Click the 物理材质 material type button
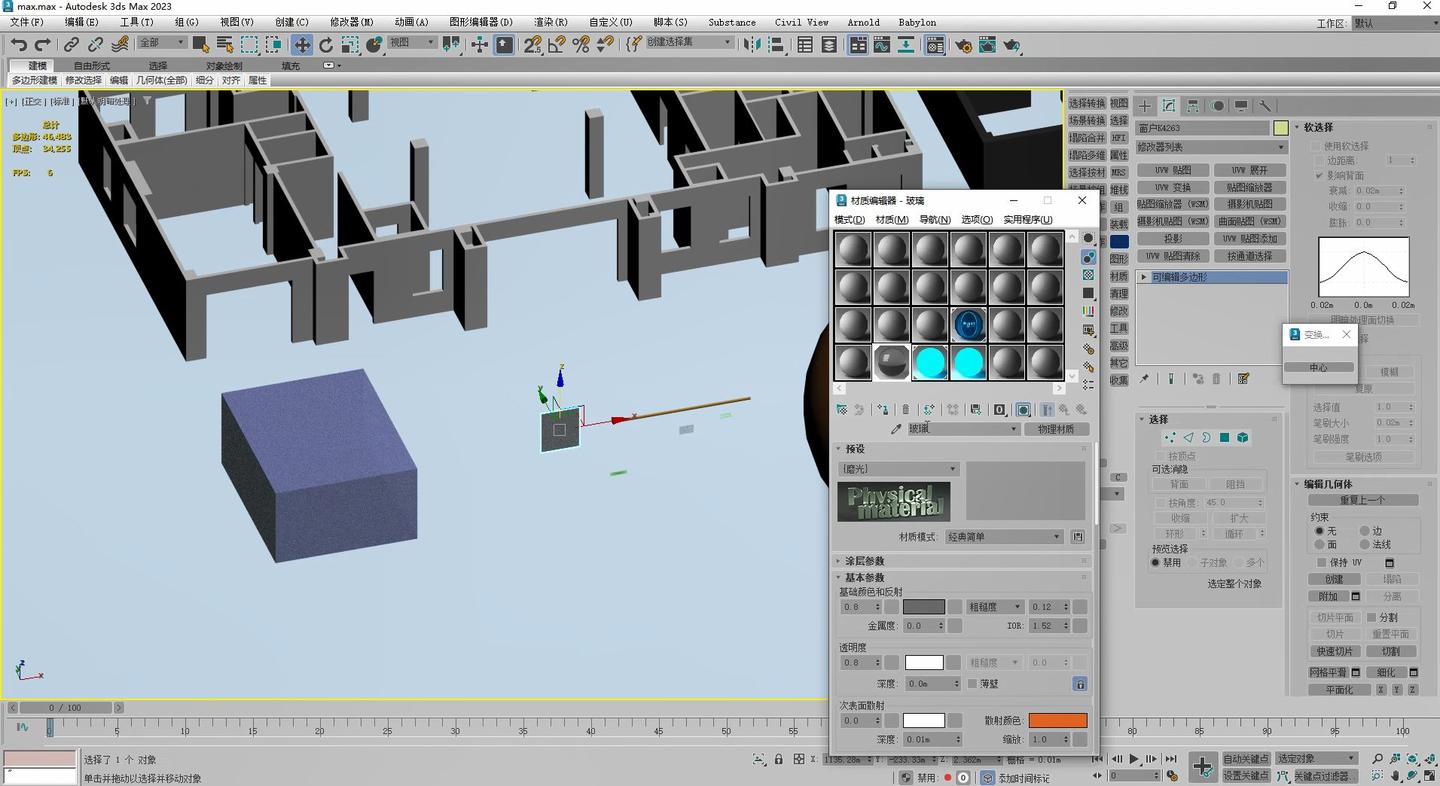Viewport: 1440px width, 786px height. tap(1056, 429)
